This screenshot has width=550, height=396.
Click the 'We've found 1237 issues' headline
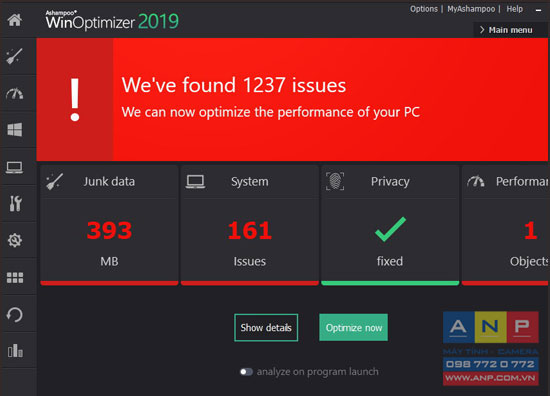tap(234, 85)
